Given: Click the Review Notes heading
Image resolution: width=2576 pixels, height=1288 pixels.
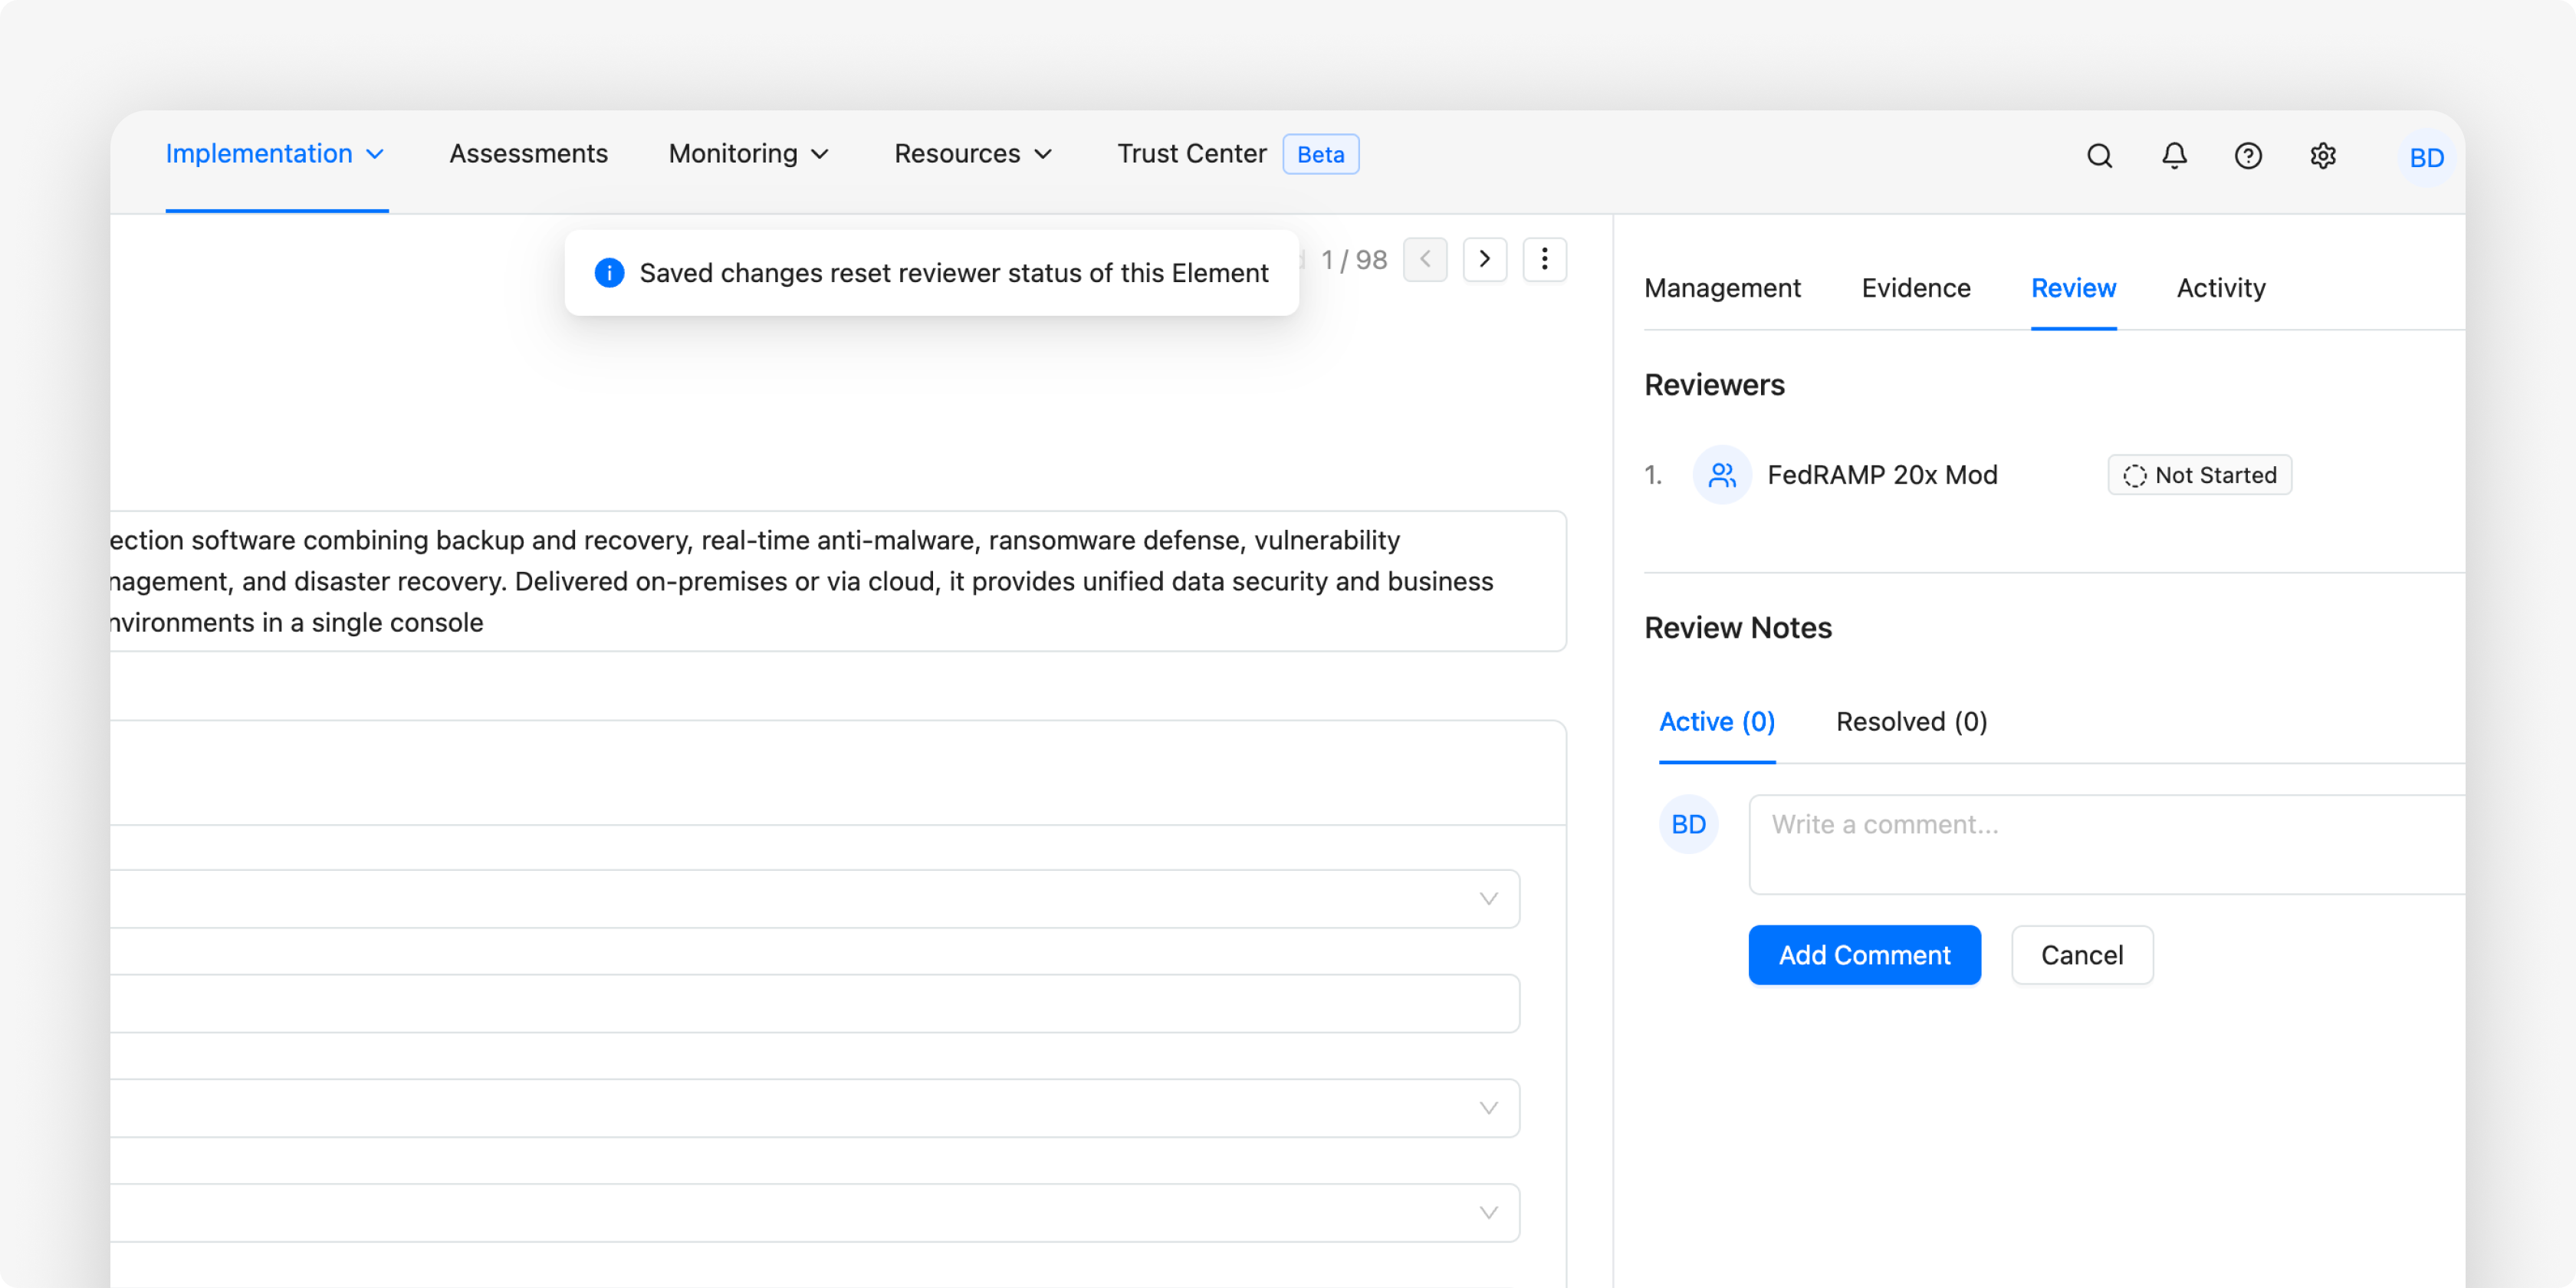Looking at the screenshot, I should (1738, 628).
